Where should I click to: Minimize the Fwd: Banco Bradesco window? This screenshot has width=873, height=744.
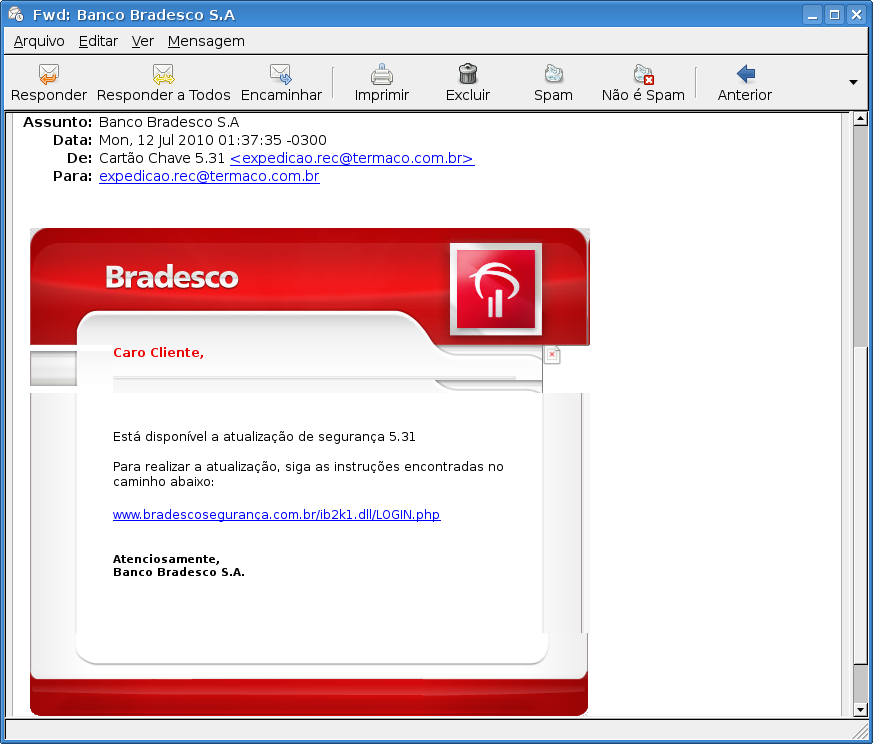point(812,14)
